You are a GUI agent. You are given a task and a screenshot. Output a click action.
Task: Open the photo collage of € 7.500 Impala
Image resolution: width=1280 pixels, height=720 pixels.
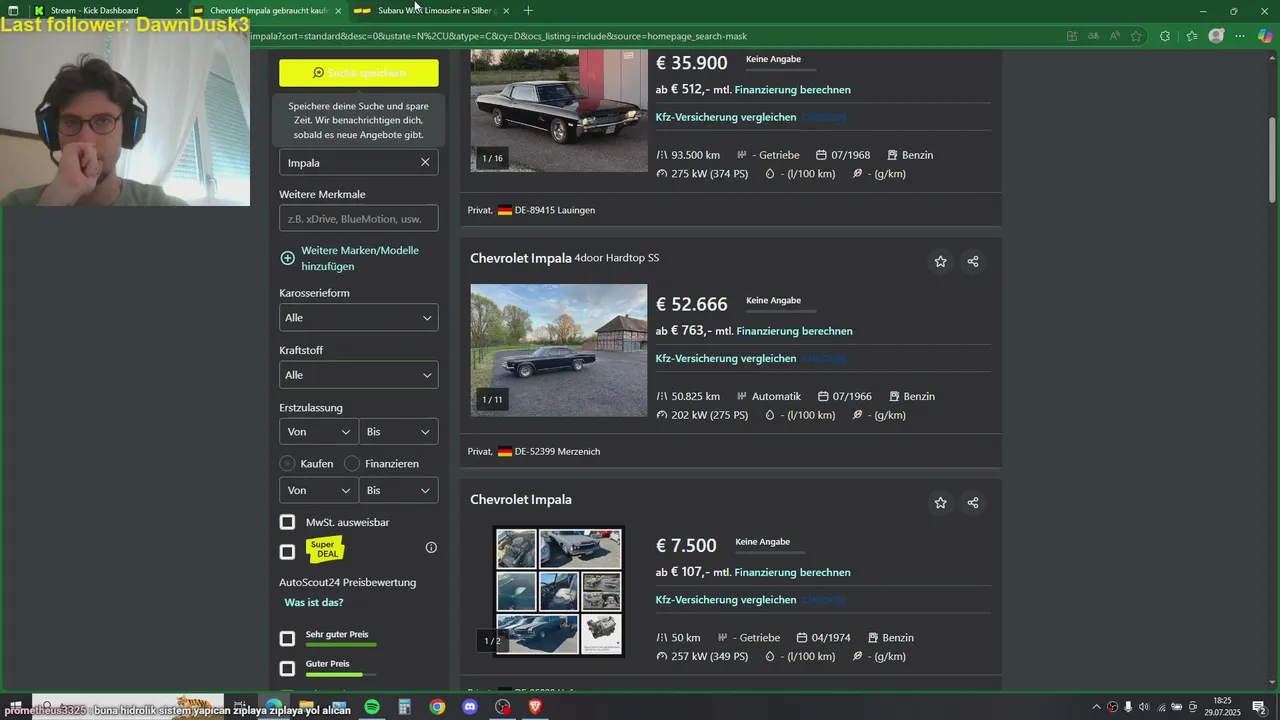pyautogui.click(x=559, y=591)
